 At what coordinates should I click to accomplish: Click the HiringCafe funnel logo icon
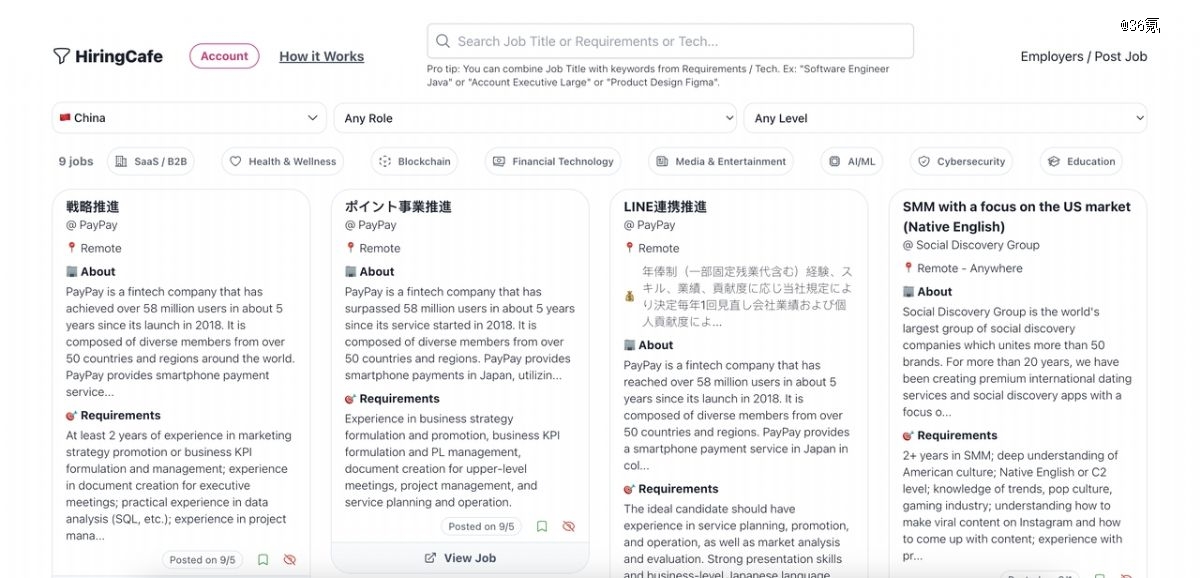(61, 56)
